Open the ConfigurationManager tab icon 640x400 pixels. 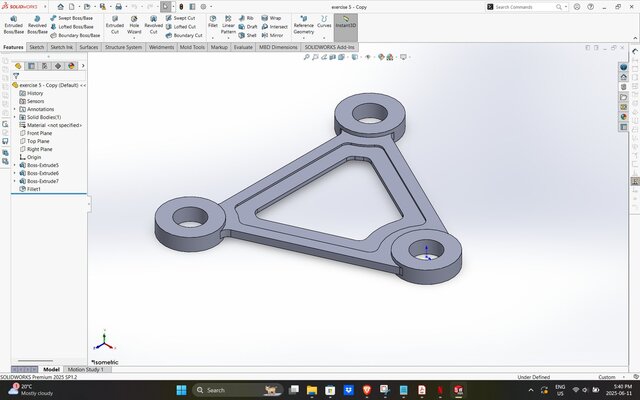pyautogui.click(x=44, y=66)
